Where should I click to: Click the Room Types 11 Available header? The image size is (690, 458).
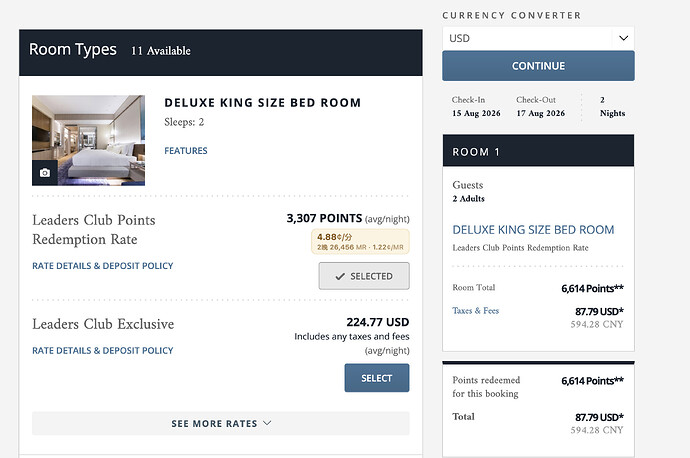(x=220, y=52)
